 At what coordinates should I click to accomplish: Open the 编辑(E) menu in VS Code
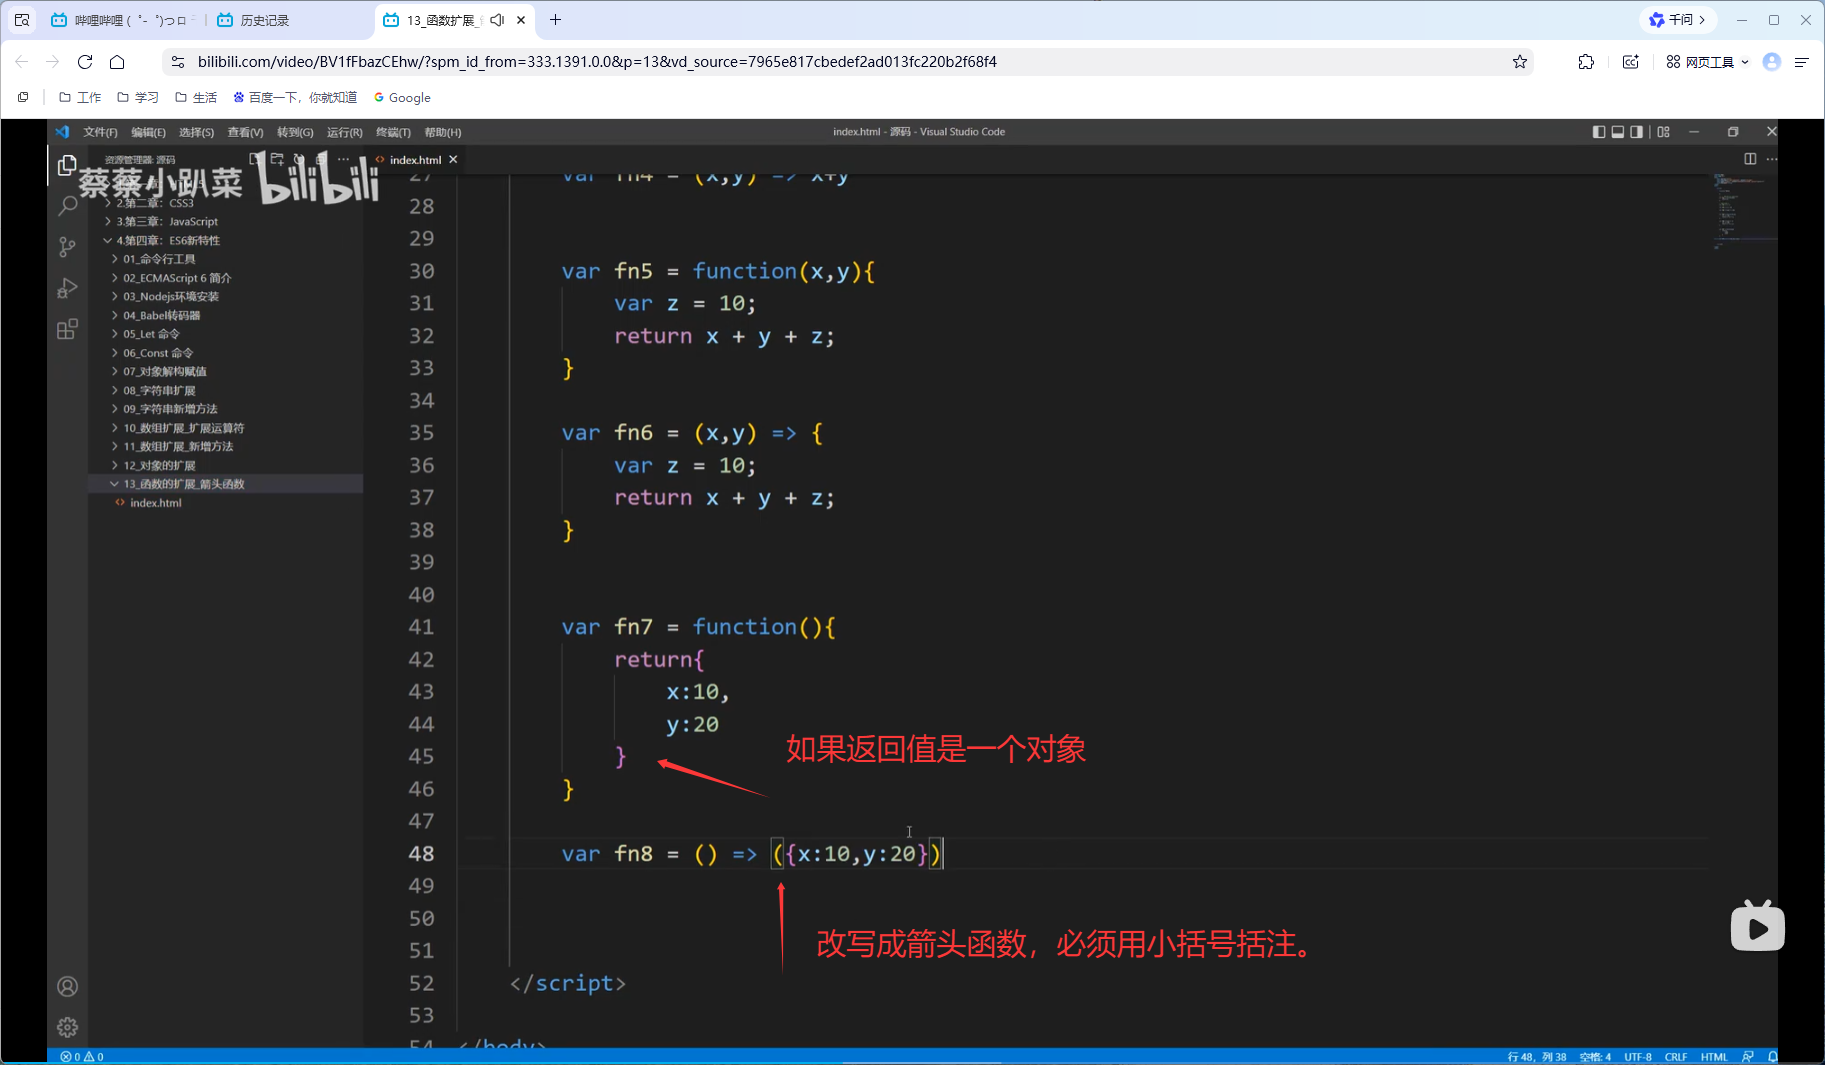[x=148, y=132]
